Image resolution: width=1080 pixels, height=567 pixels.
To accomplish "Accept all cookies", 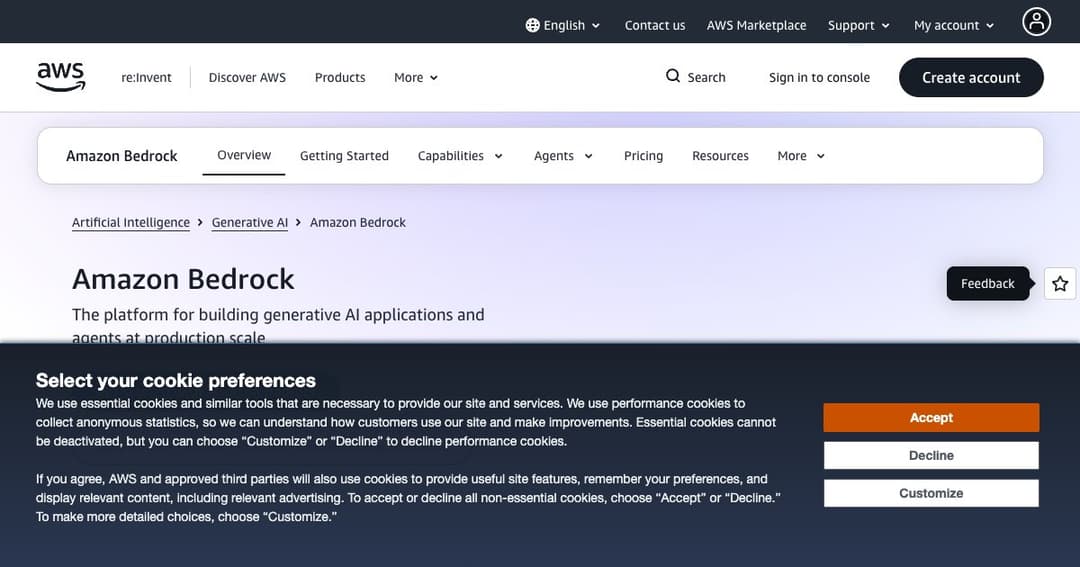I will pos(931,417).
